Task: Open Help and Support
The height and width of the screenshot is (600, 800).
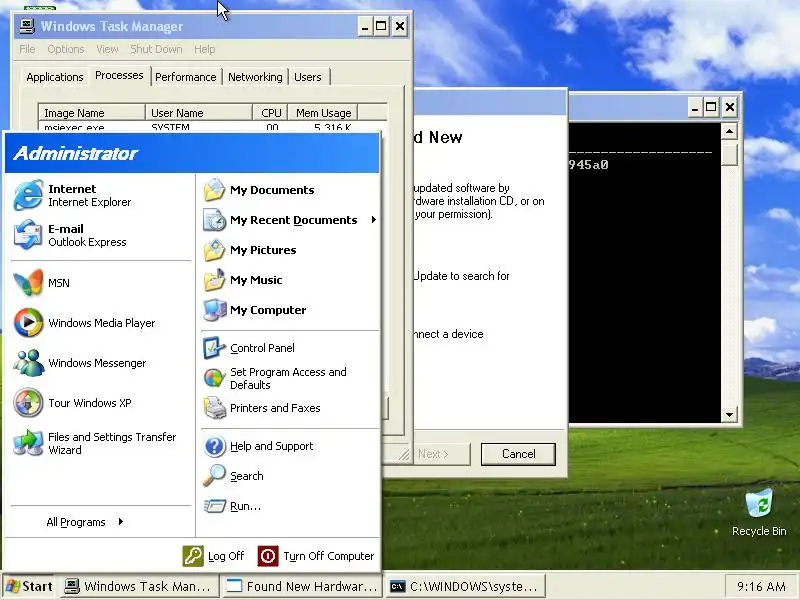Action: point(258,446)
